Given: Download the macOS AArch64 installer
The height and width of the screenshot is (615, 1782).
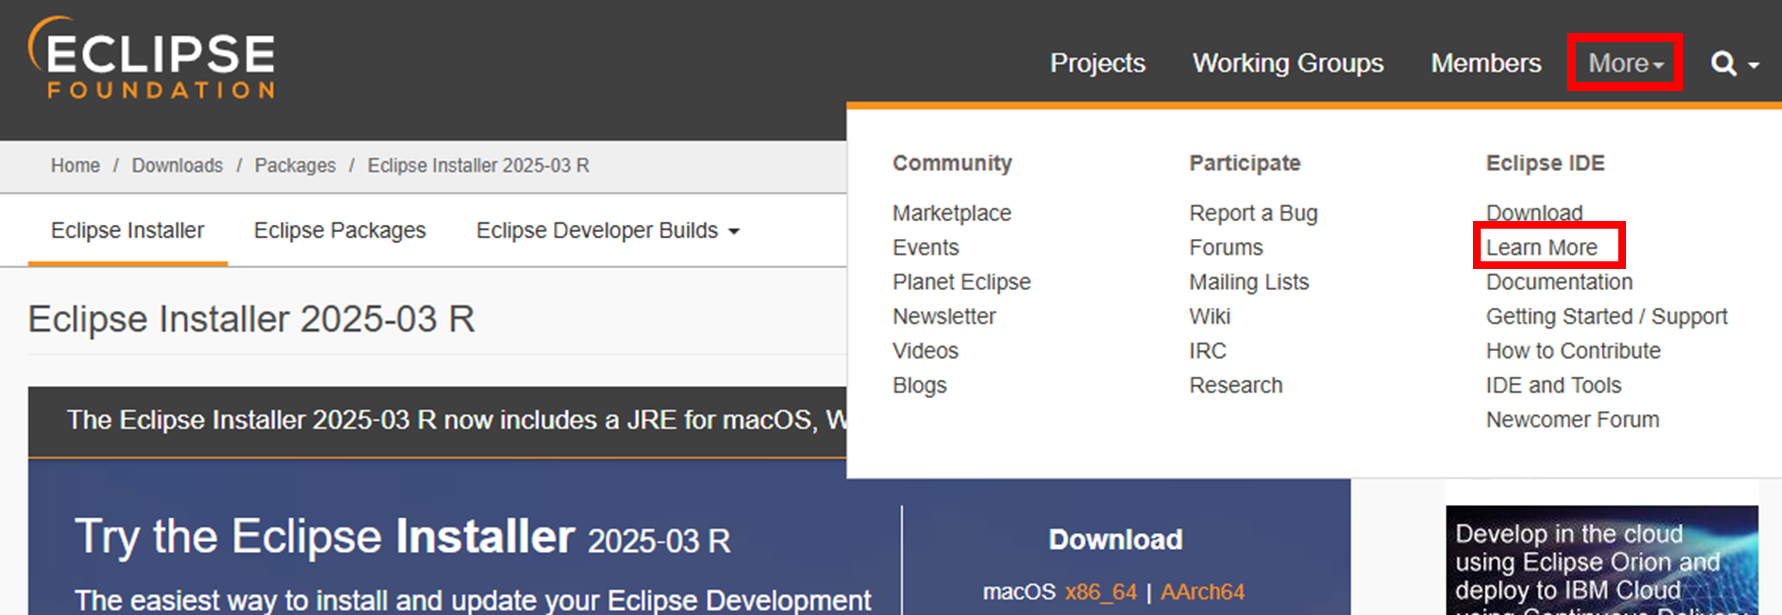Looking at the screenshot, I should click(1203, 592).
